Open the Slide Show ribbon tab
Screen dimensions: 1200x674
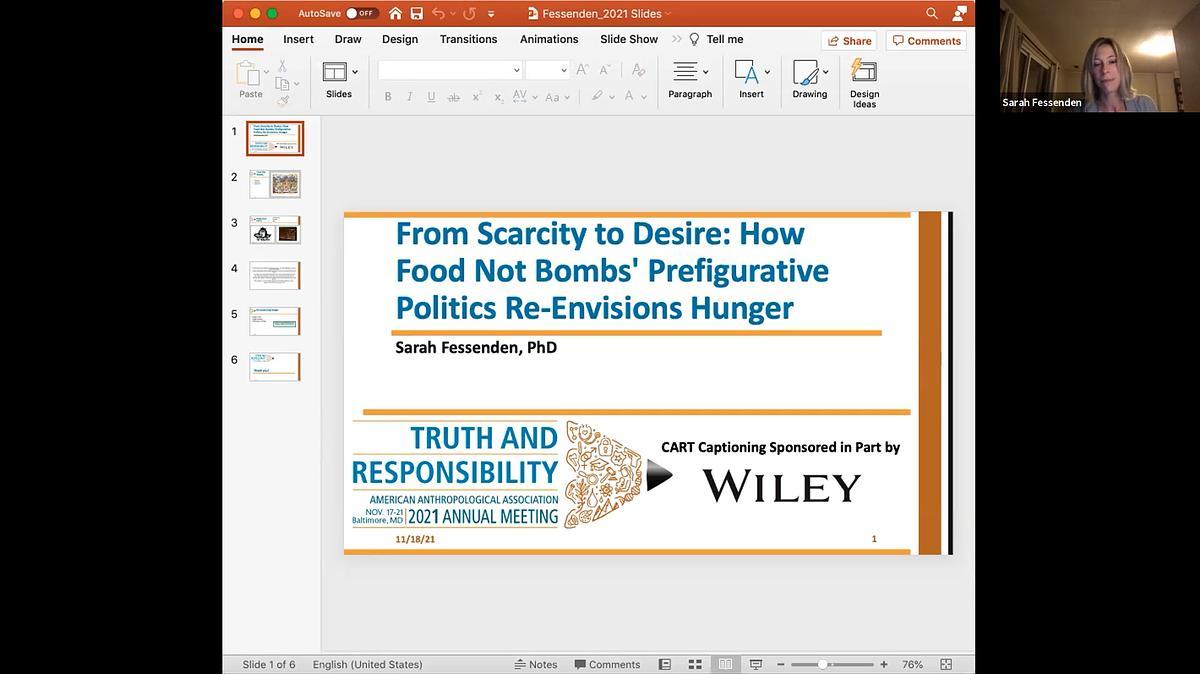point(629,40)
